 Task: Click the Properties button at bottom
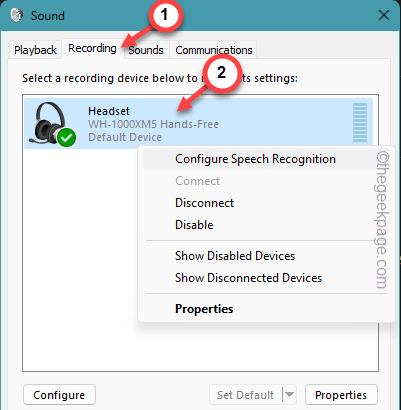tap(341, 395)
